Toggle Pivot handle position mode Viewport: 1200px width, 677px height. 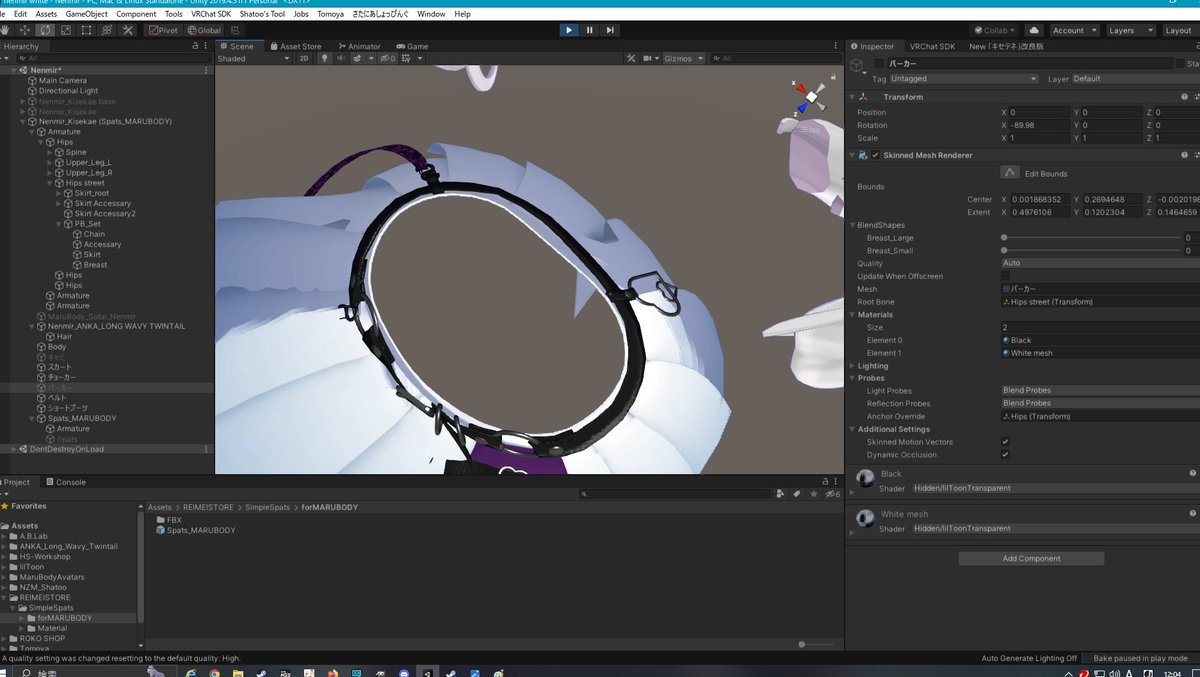(x=163, y=30)
